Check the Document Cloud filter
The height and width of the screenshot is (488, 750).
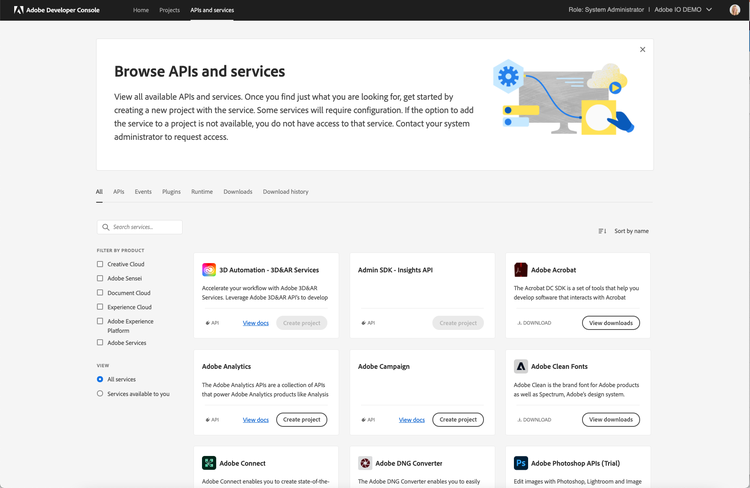100,293
